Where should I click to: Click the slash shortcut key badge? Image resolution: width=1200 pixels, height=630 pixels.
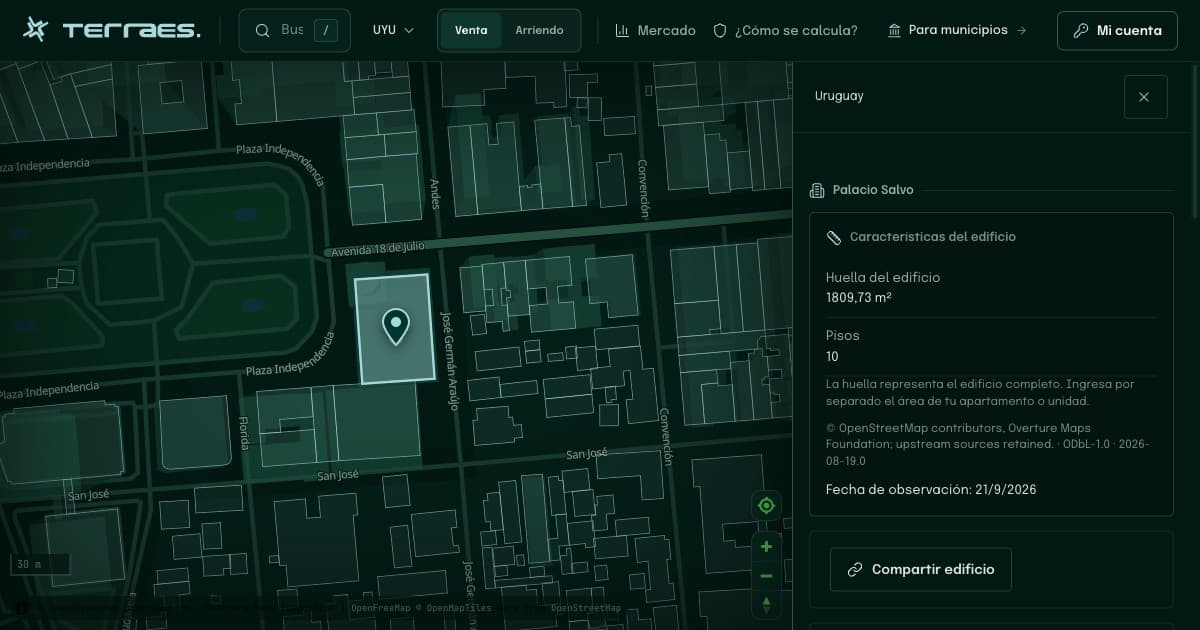[x=325, y=31]
